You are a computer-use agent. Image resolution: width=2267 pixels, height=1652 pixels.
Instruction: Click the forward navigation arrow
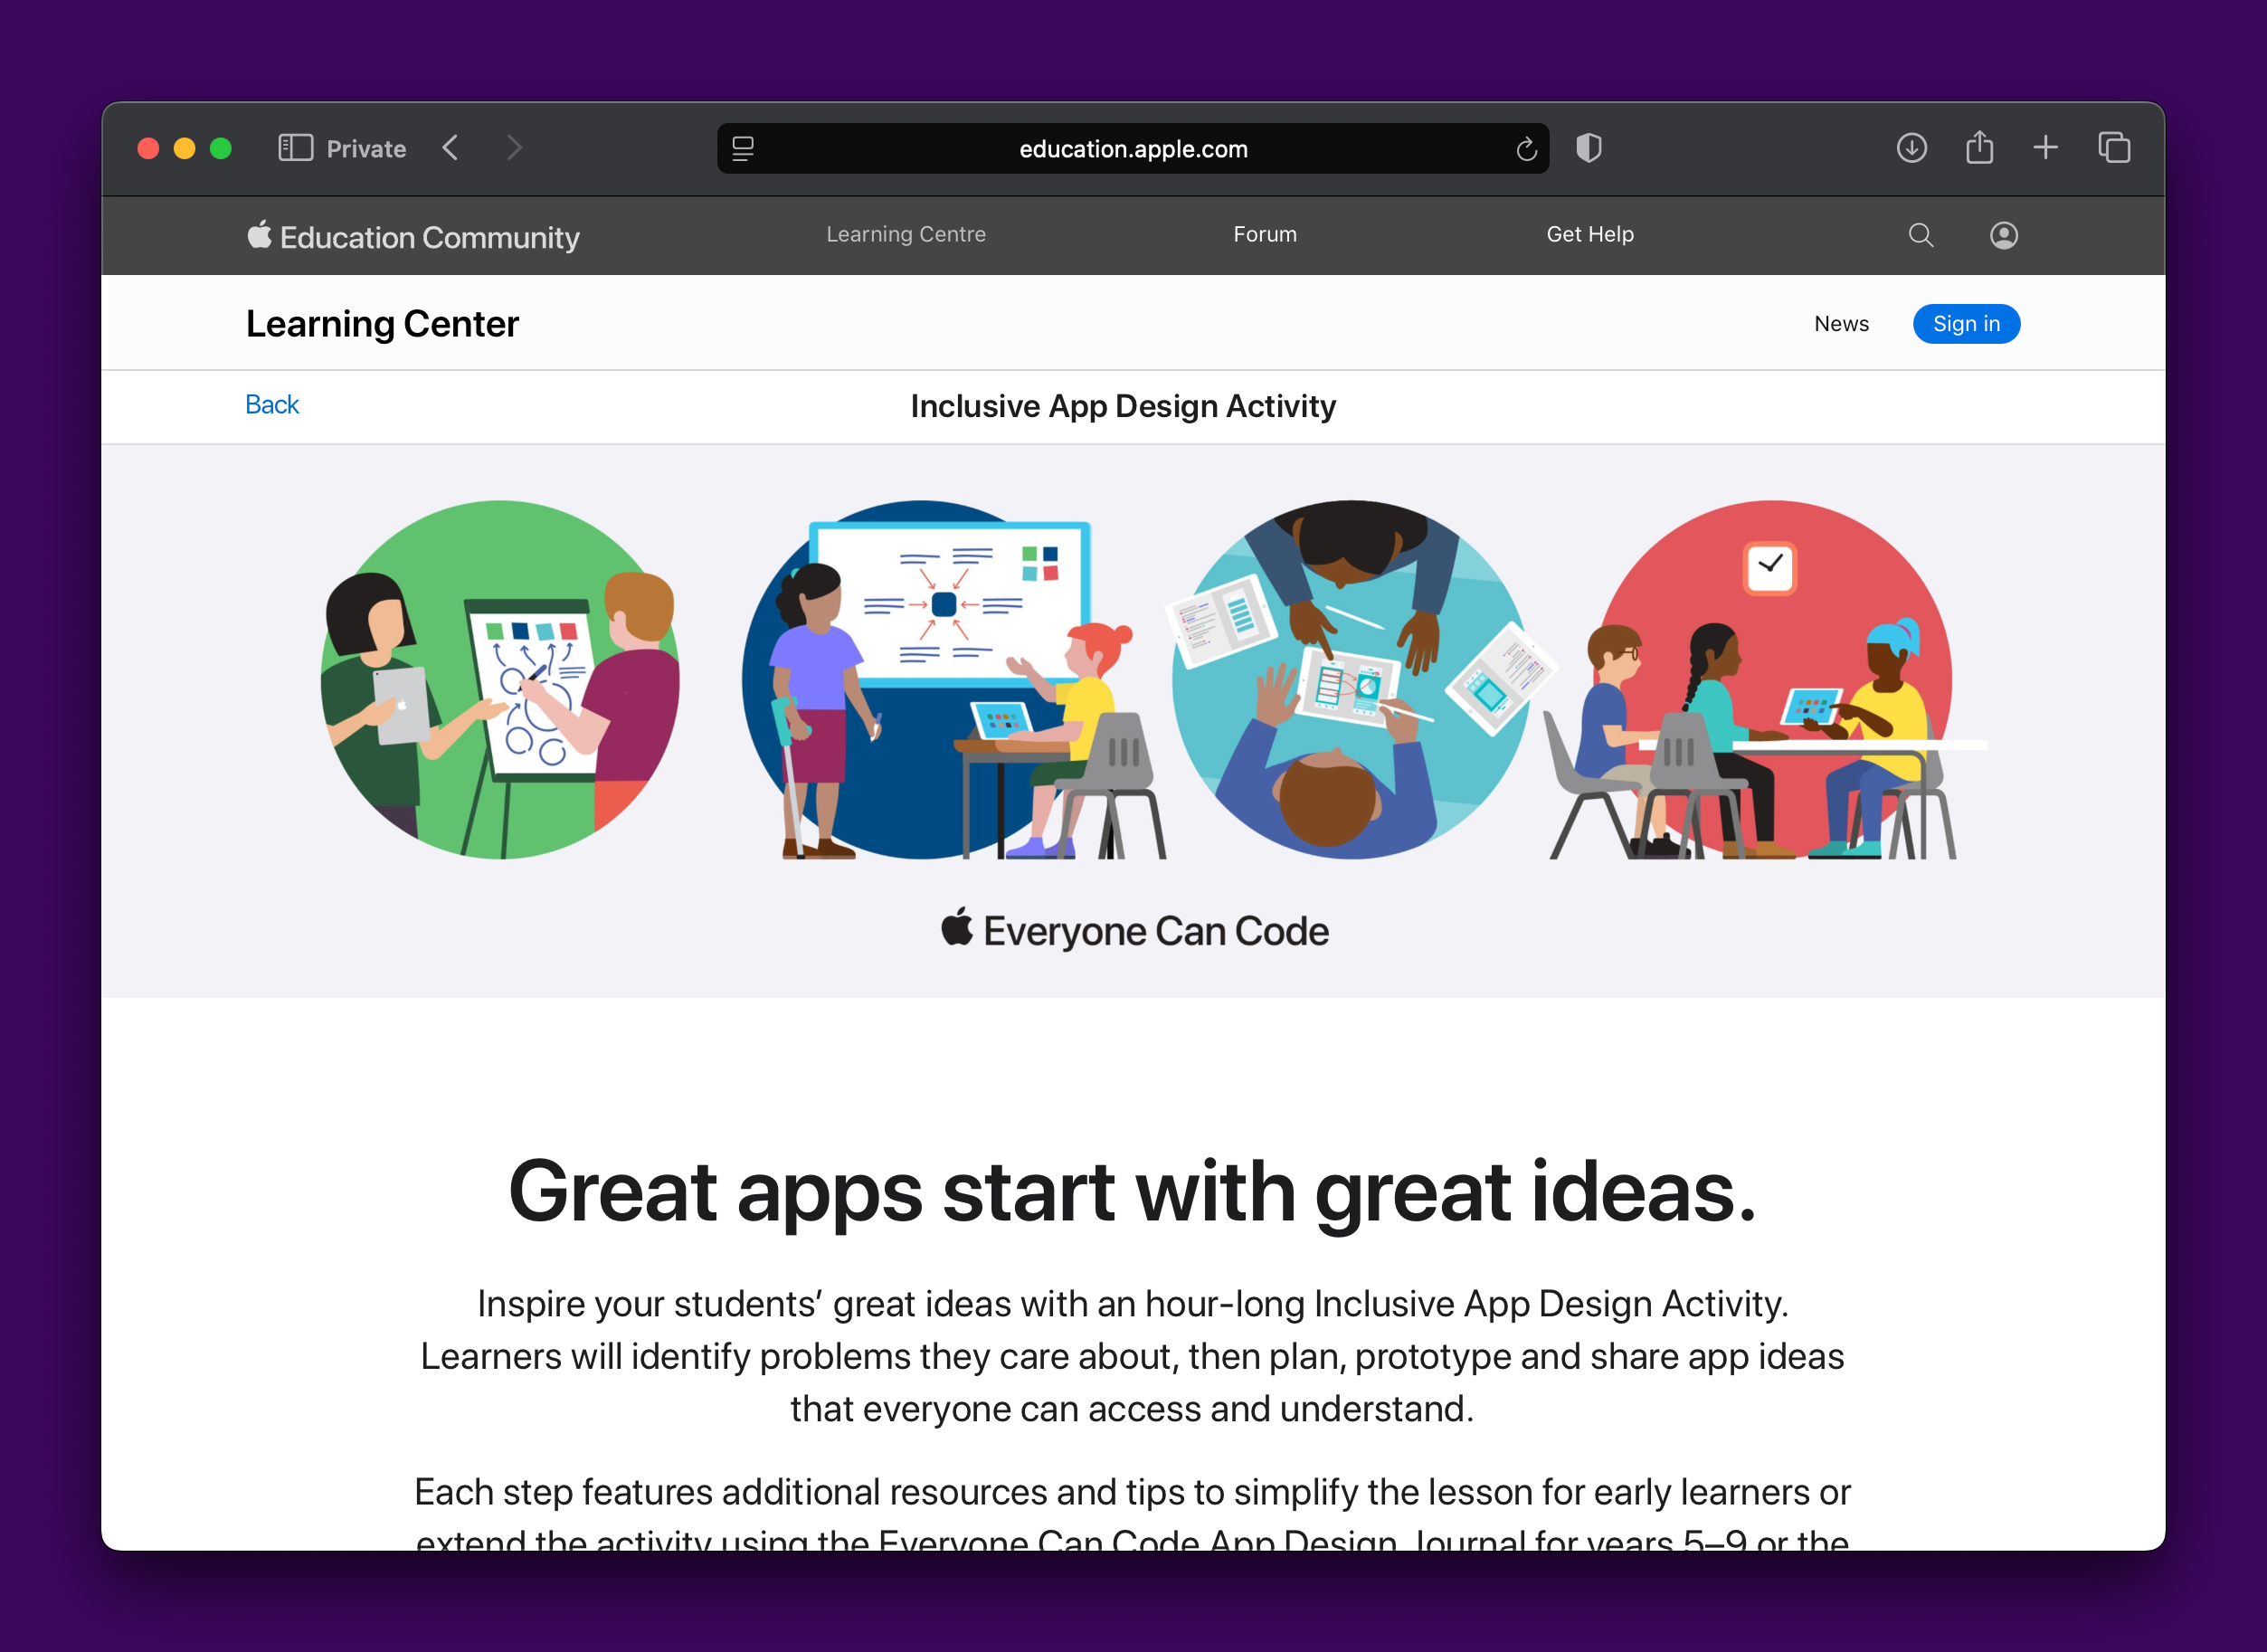[514, 147]
